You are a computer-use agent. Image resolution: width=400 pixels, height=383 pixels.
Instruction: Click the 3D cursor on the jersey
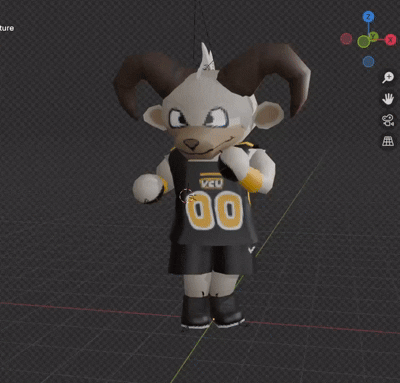[x=186, y=196]
